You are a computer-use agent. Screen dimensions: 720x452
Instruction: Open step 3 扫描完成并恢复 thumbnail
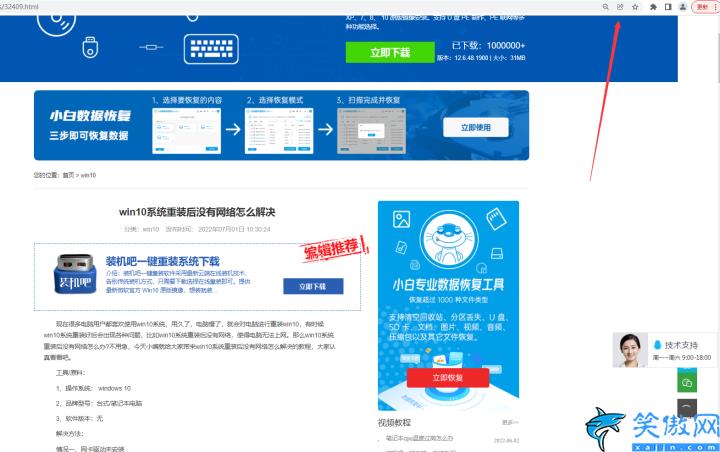click(x=371, y=131)
